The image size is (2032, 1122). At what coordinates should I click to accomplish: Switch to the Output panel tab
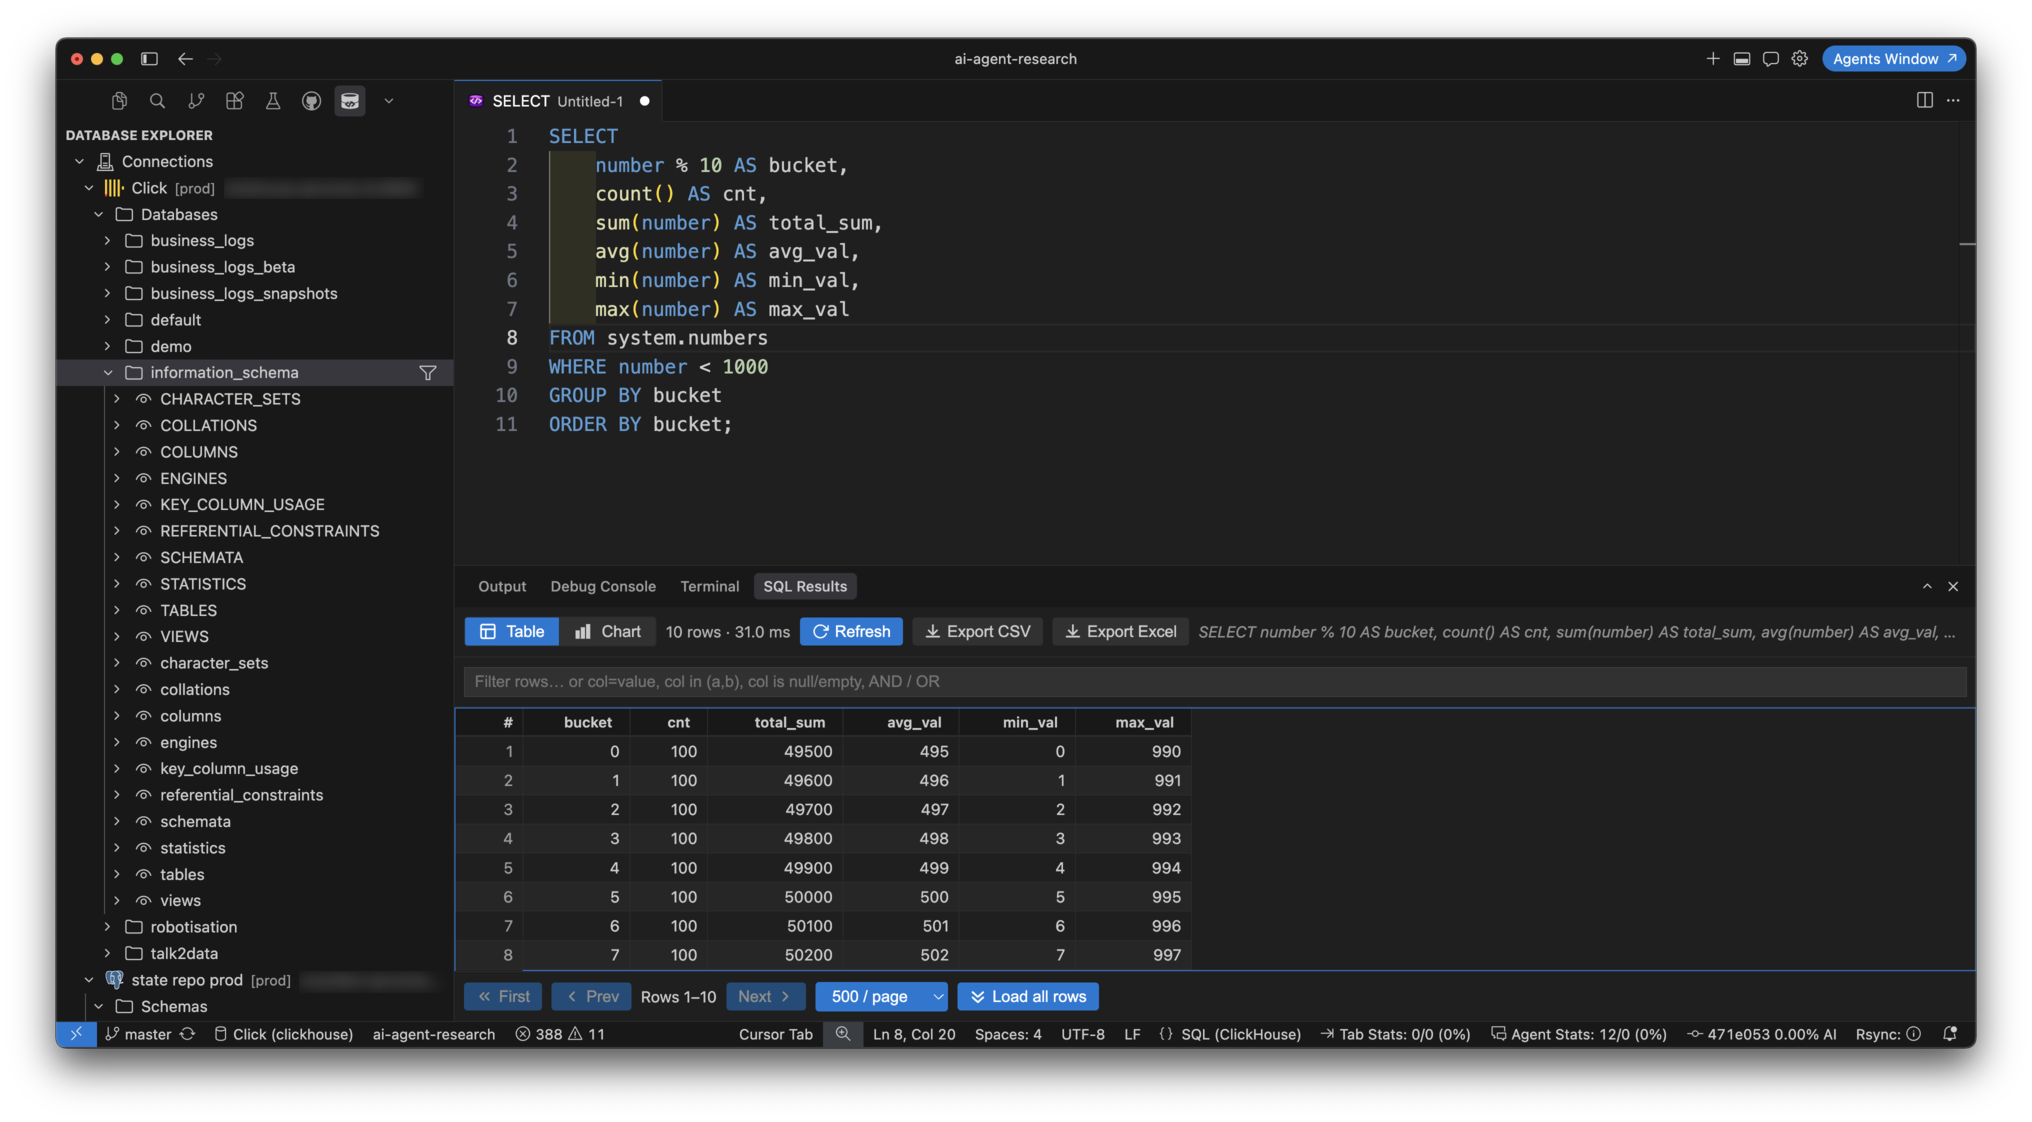502,587
